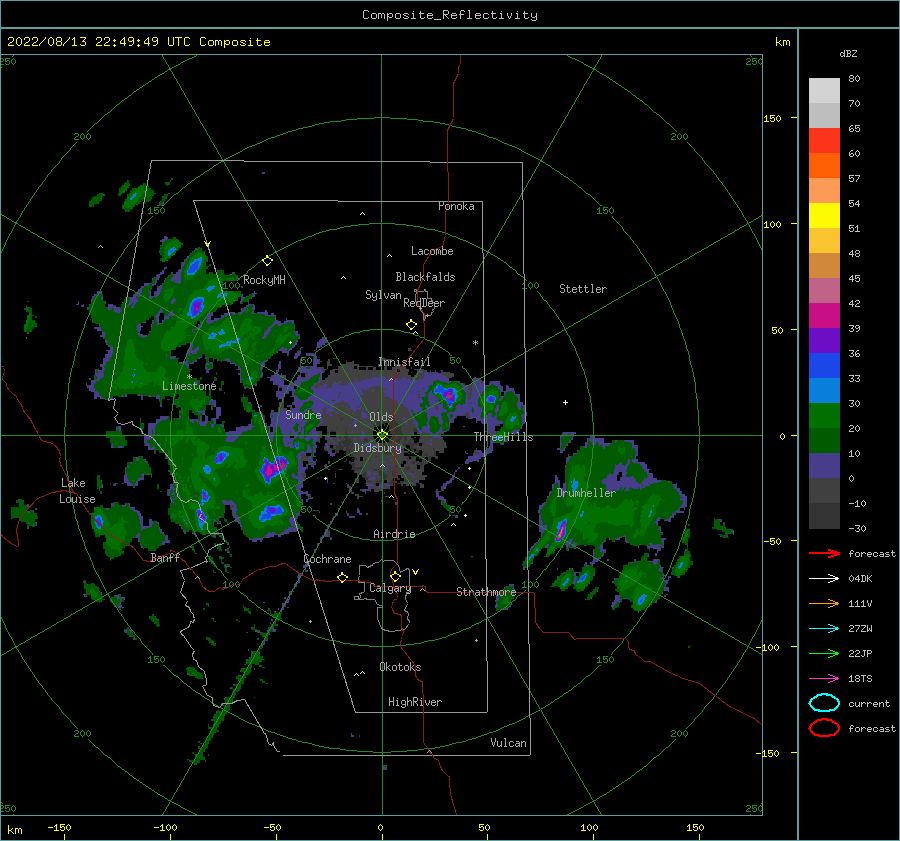Click yellow diamond marker below RedDeer
The height and width of the screenshot is (841, 900).
pyautogui.click(x=412, y=325)
